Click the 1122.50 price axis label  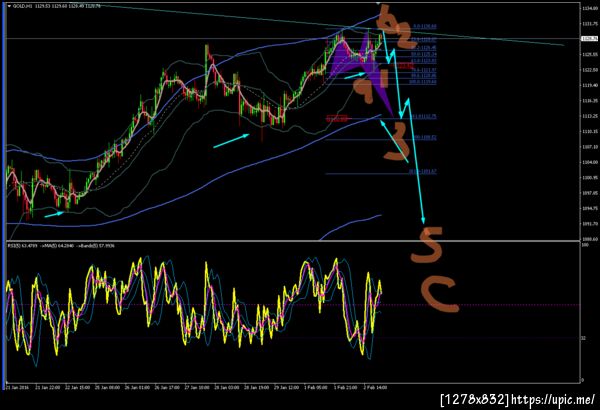[x=590, y=70]
